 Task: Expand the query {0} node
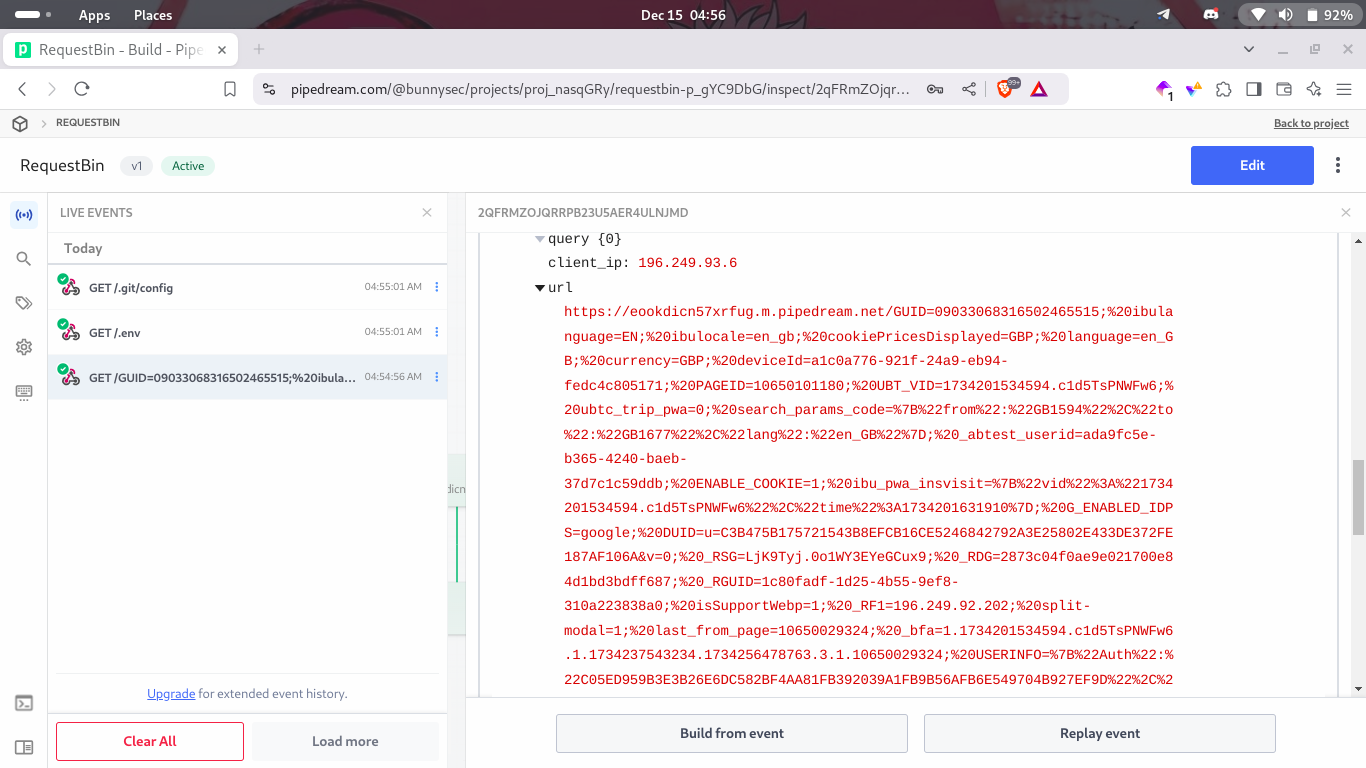coord(540,239)
